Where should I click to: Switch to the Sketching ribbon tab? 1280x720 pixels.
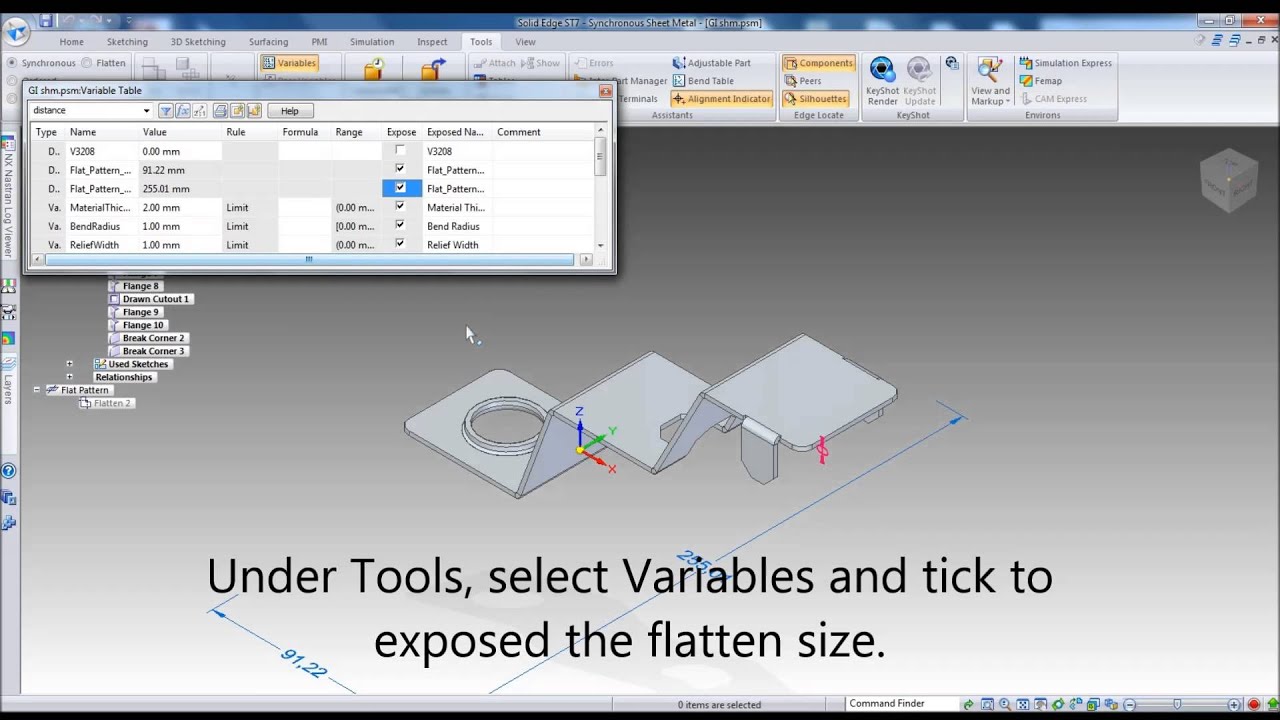(x=127, y=42)
